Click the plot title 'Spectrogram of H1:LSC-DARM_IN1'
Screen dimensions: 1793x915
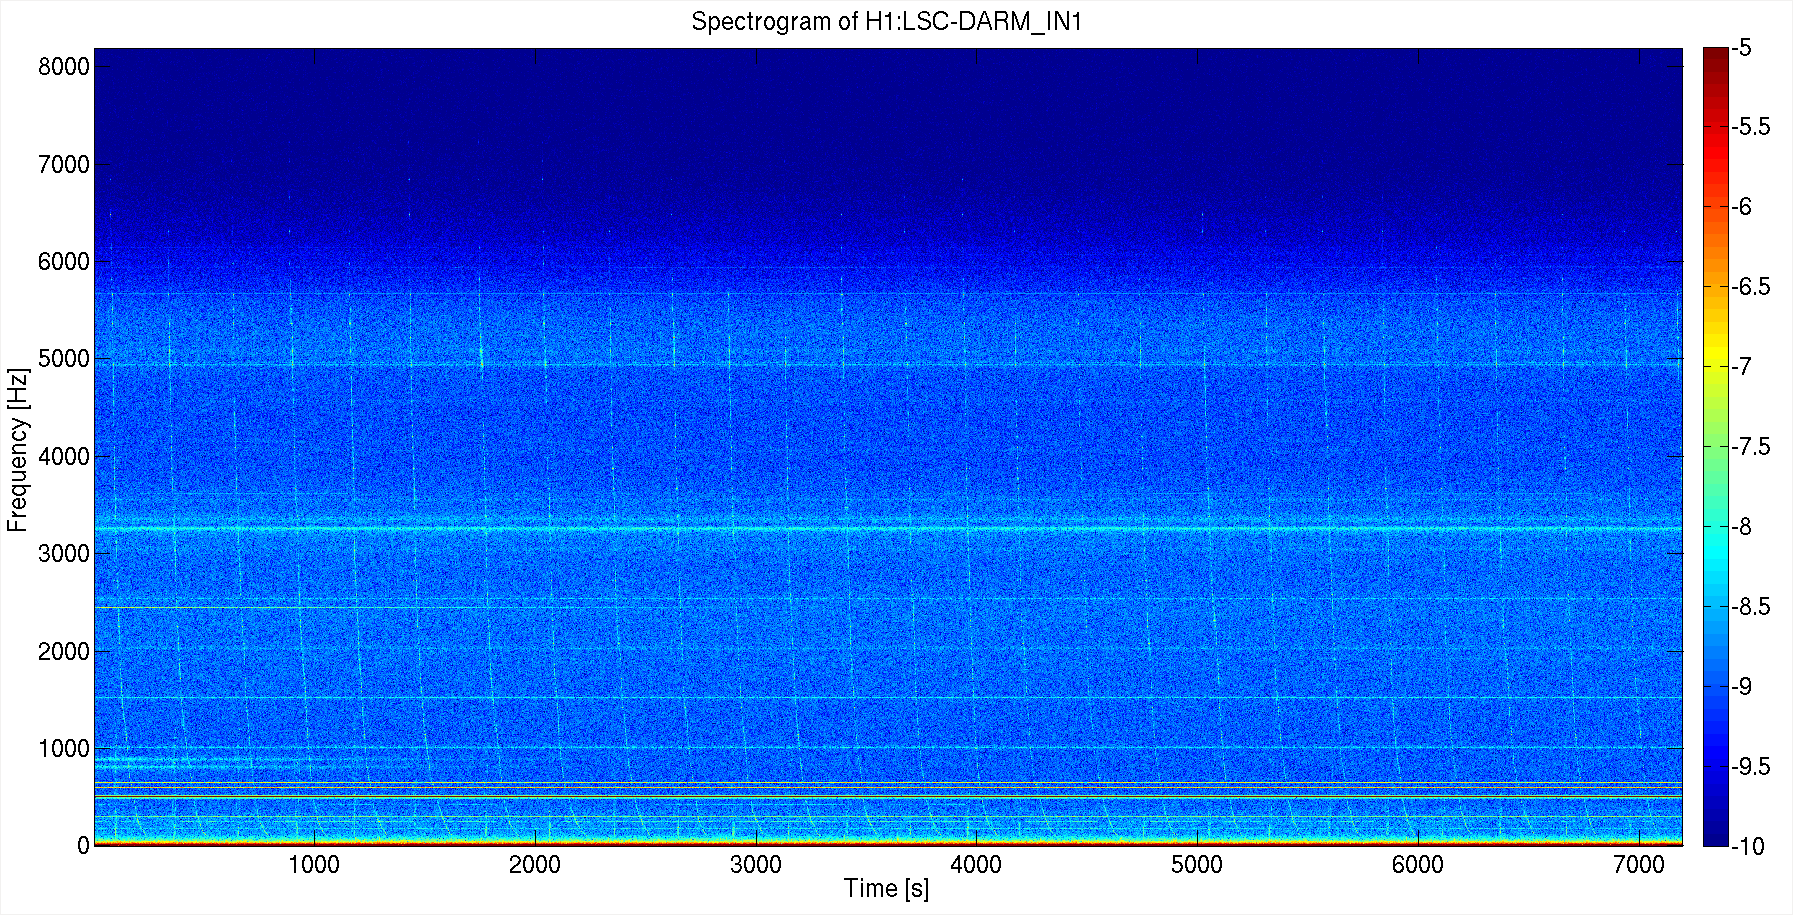pyautogui.click(x=887, y=21)
